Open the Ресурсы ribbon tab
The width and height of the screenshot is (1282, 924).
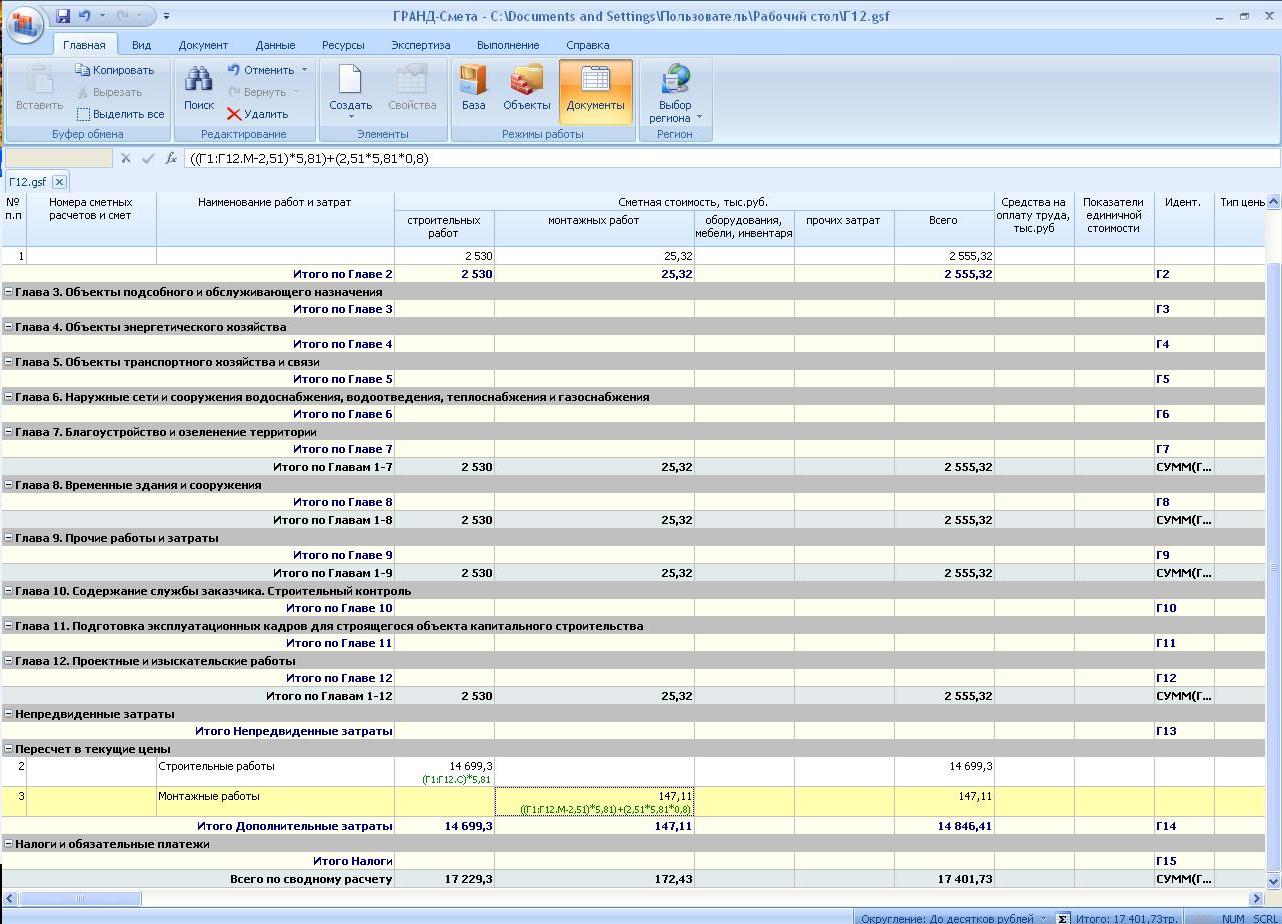[x=343, y=45]
